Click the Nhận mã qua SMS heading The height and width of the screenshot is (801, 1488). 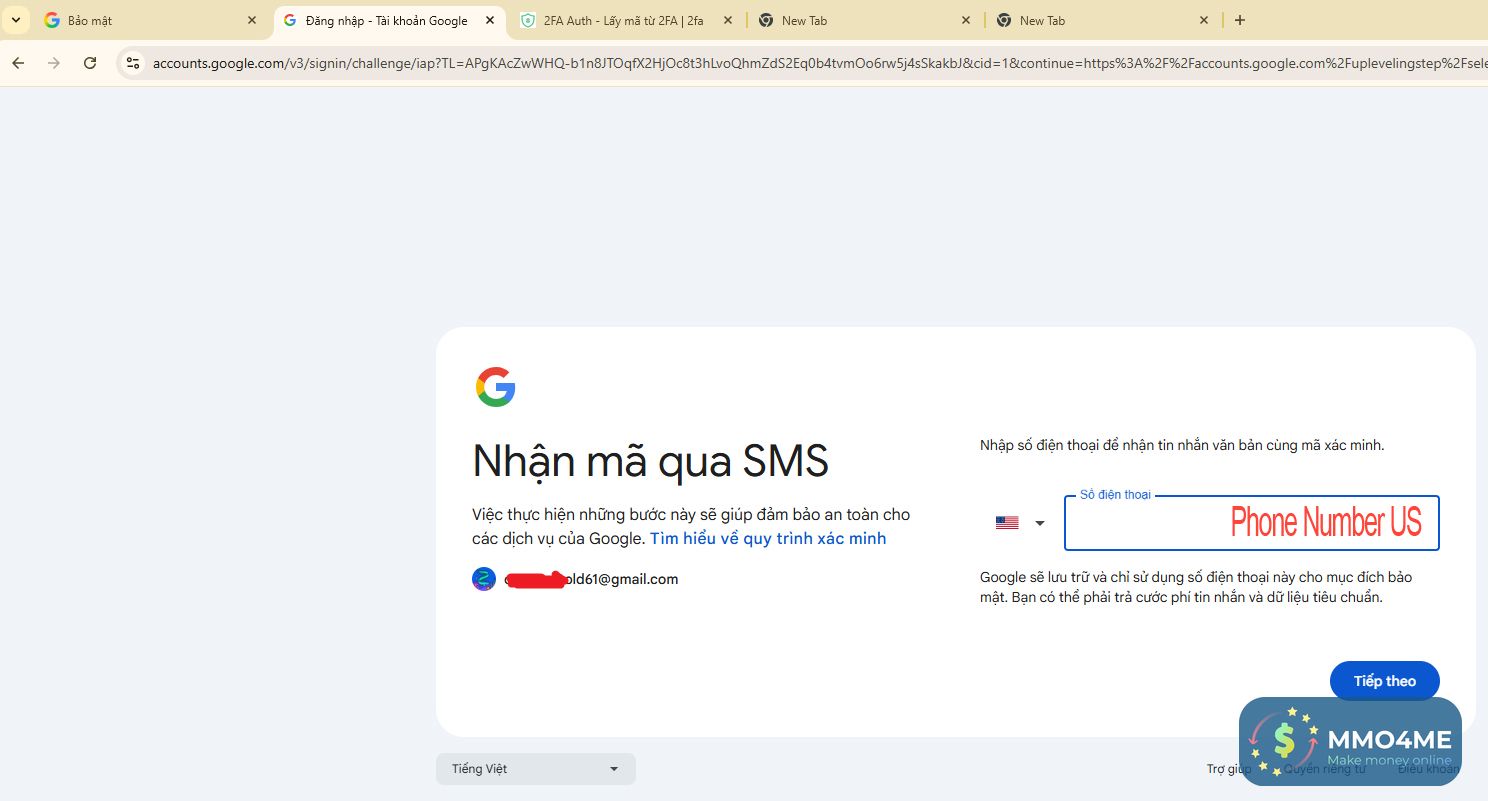point(651,461)
